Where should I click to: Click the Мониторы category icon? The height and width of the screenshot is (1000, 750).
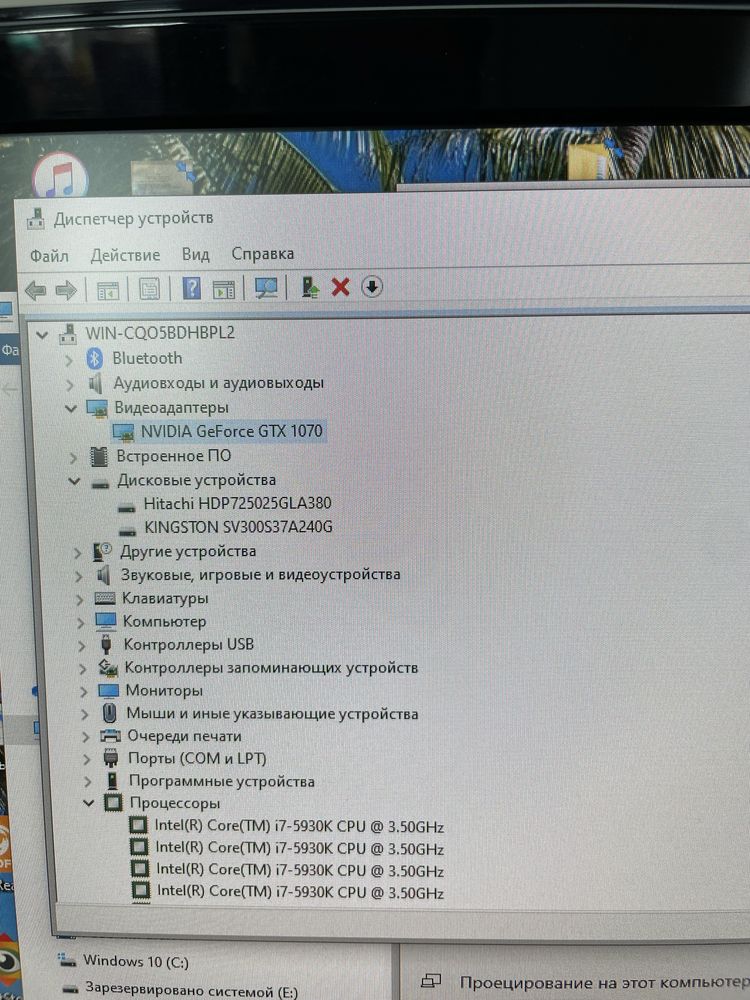point(108,691)
